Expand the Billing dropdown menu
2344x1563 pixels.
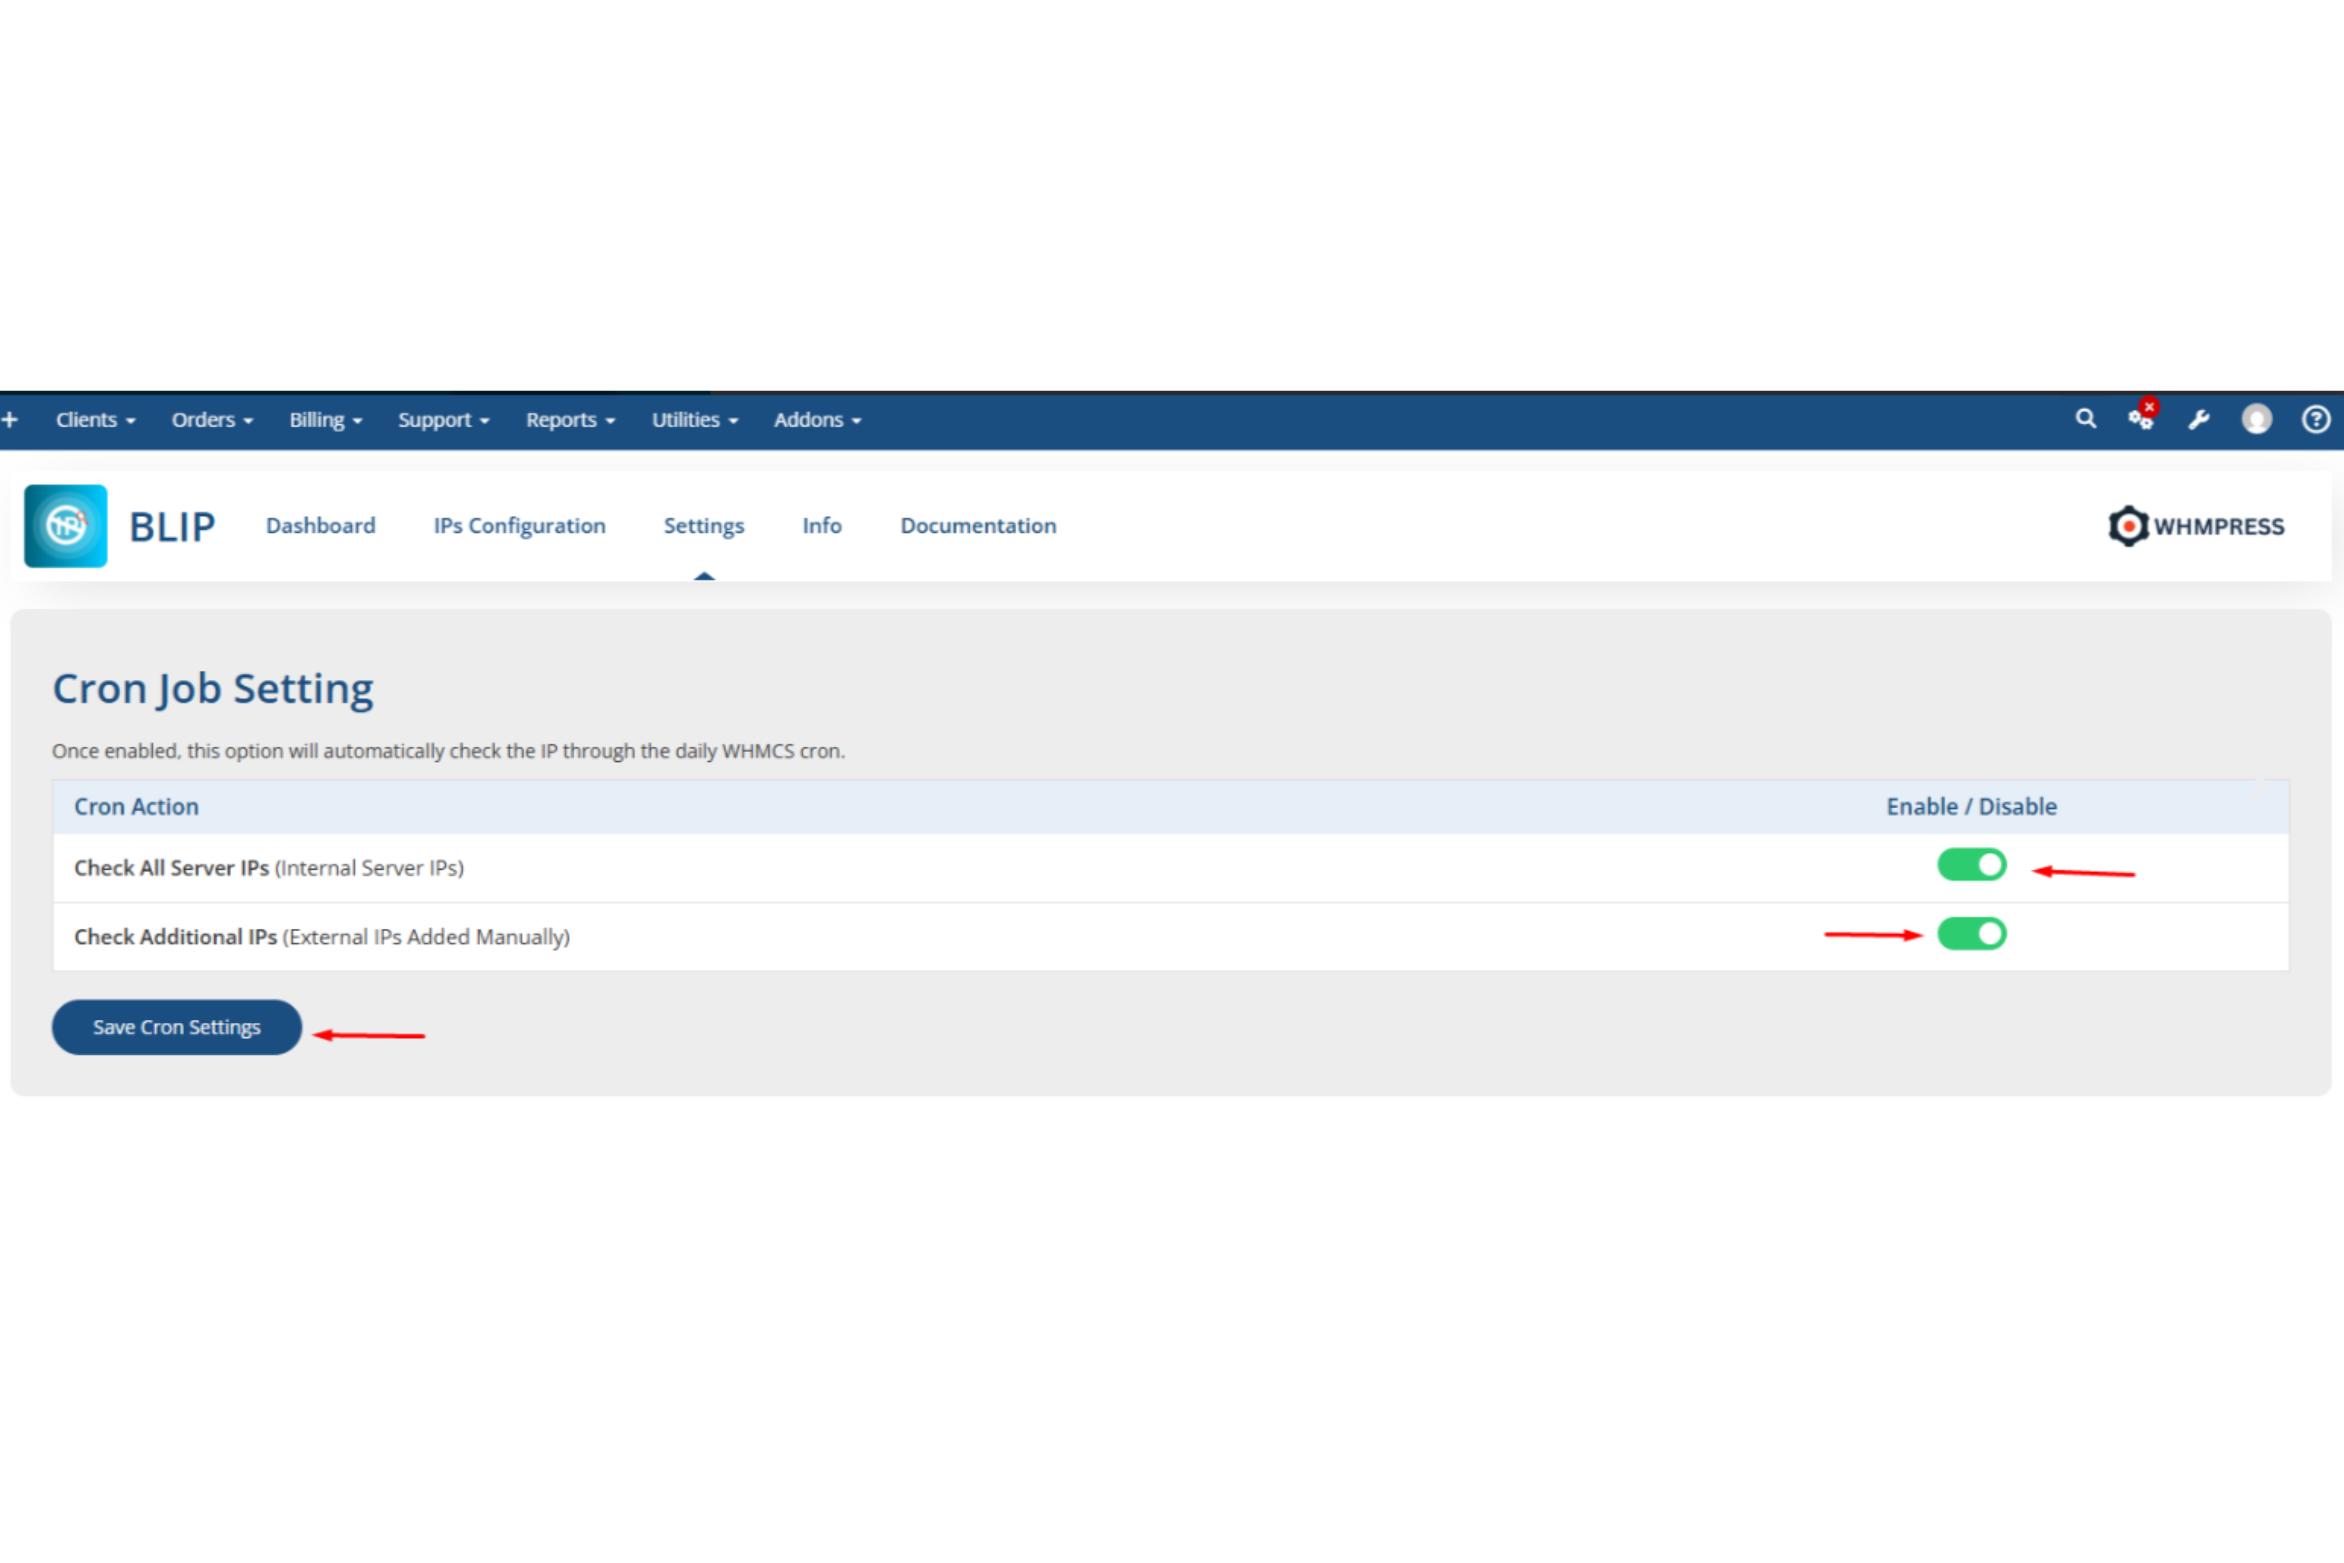(325, 420)
